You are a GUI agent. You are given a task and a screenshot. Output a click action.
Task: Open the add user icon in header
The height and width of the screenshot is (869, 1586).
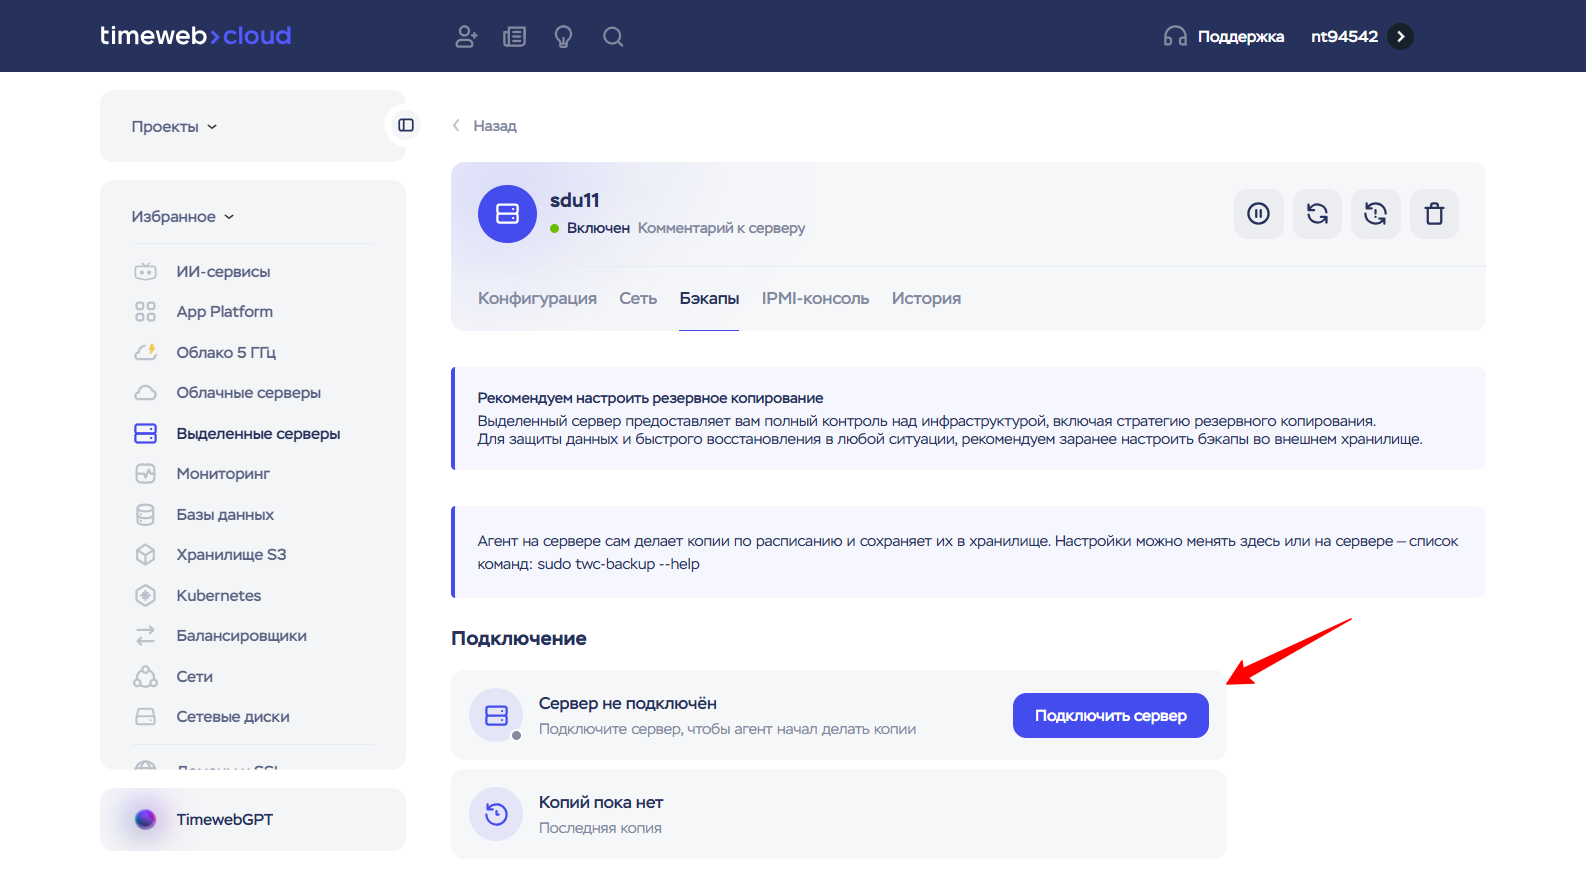(x=466, y=37)
